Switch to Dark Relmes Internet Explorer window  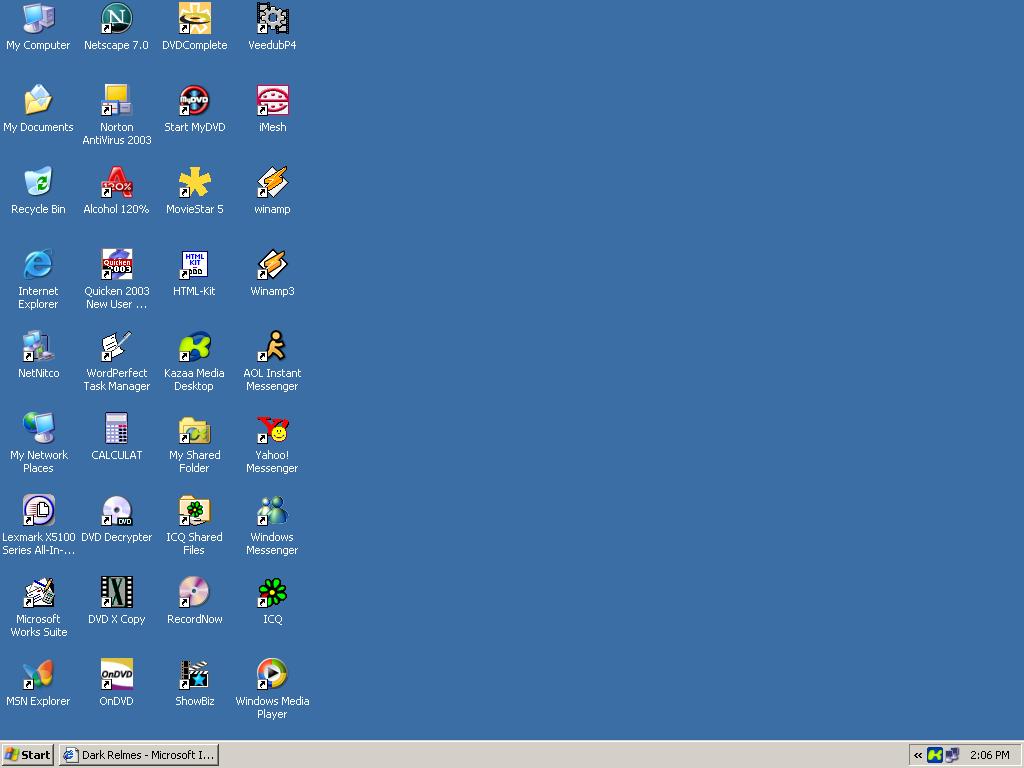pos(138,755)
